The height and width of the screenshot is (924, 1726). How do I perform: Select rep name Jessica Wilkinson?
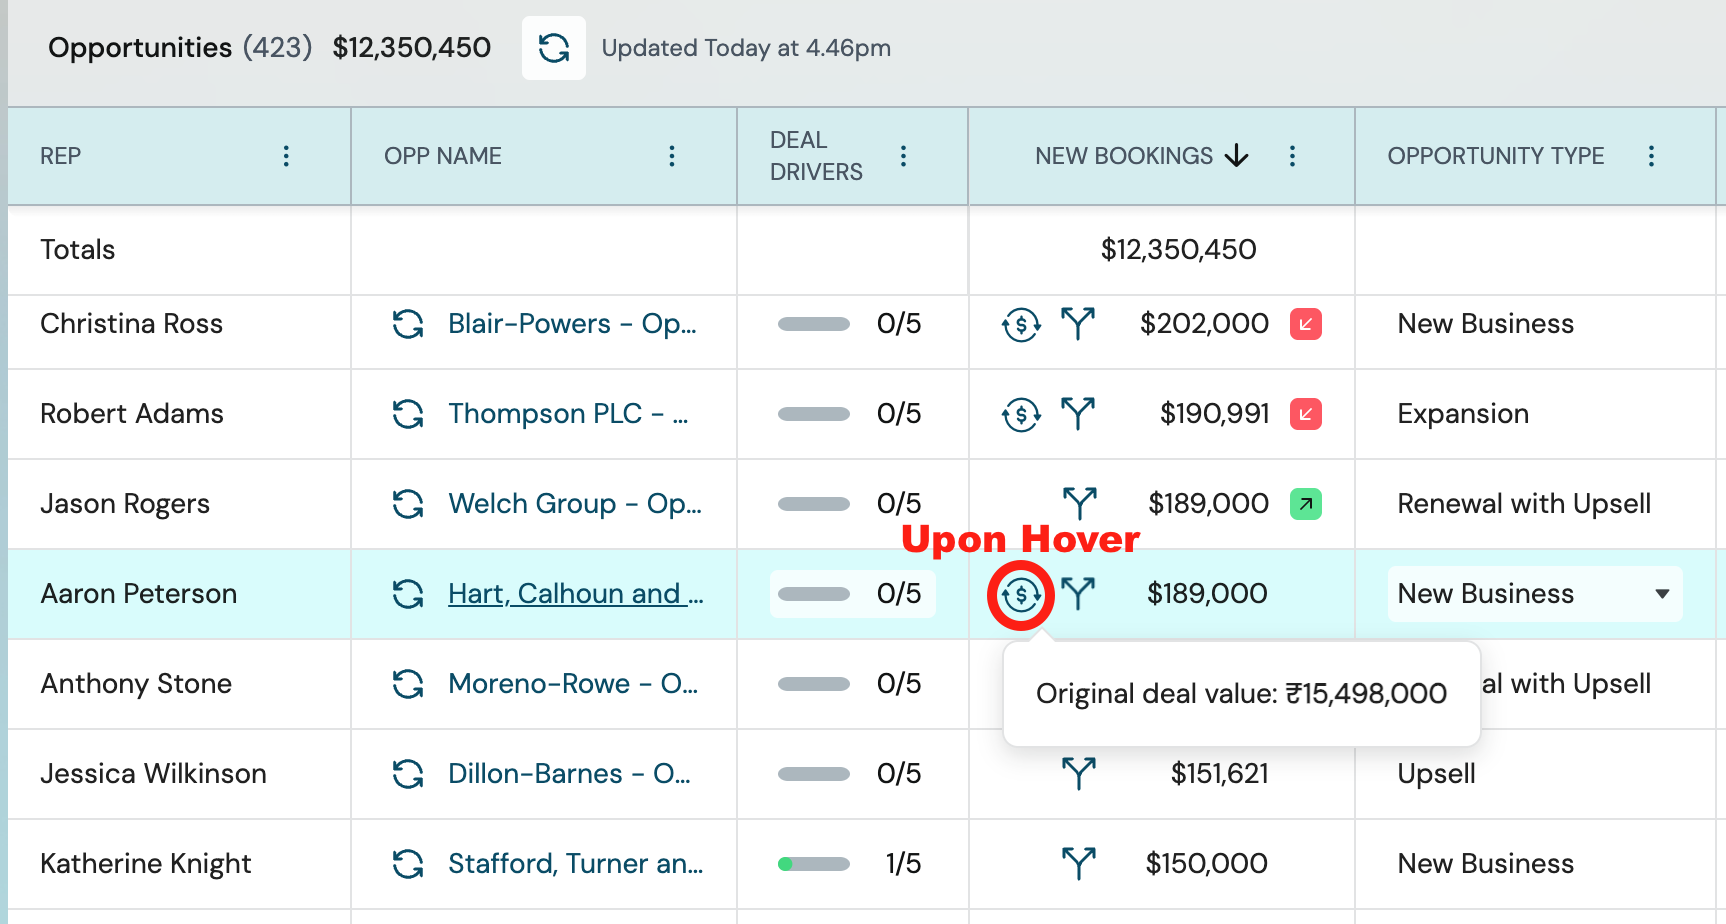click(x=153, y=774)
